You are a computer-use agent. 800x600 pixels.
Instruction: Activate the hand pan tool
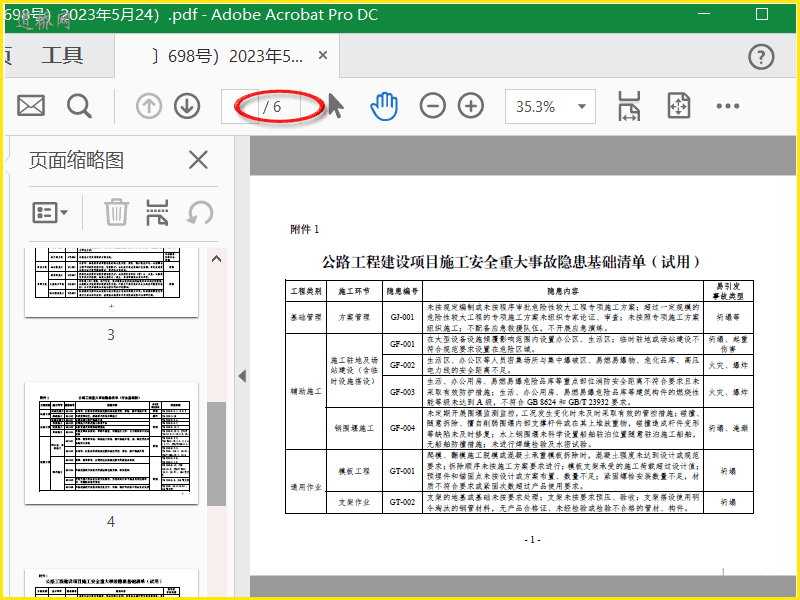(x=384, y=106)
